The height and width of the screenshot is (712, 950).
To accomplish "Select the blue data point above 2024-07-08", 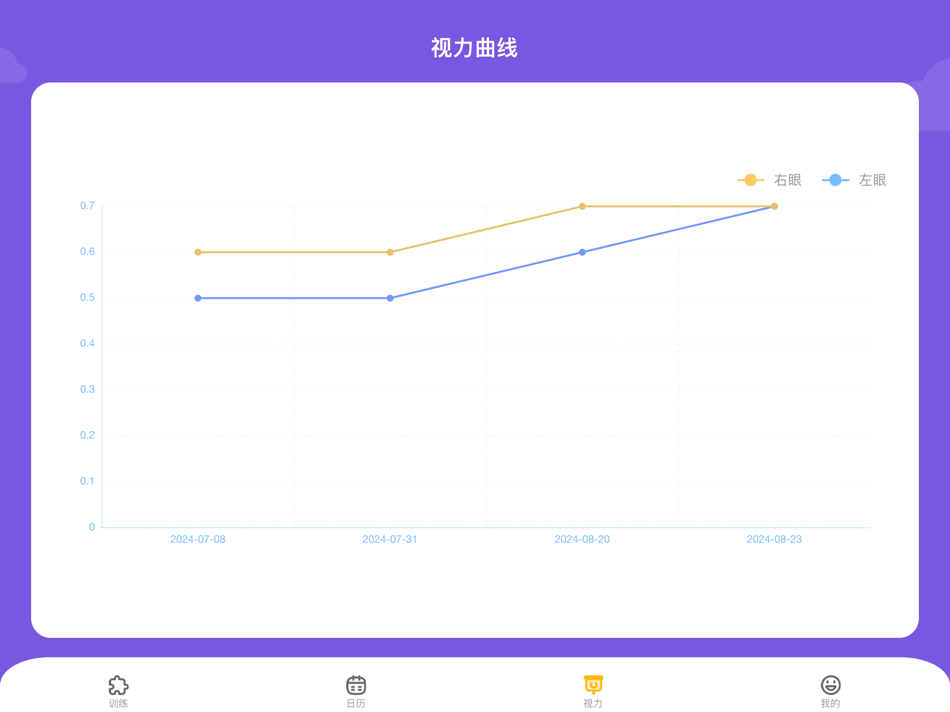I will (x=197, y=297).
